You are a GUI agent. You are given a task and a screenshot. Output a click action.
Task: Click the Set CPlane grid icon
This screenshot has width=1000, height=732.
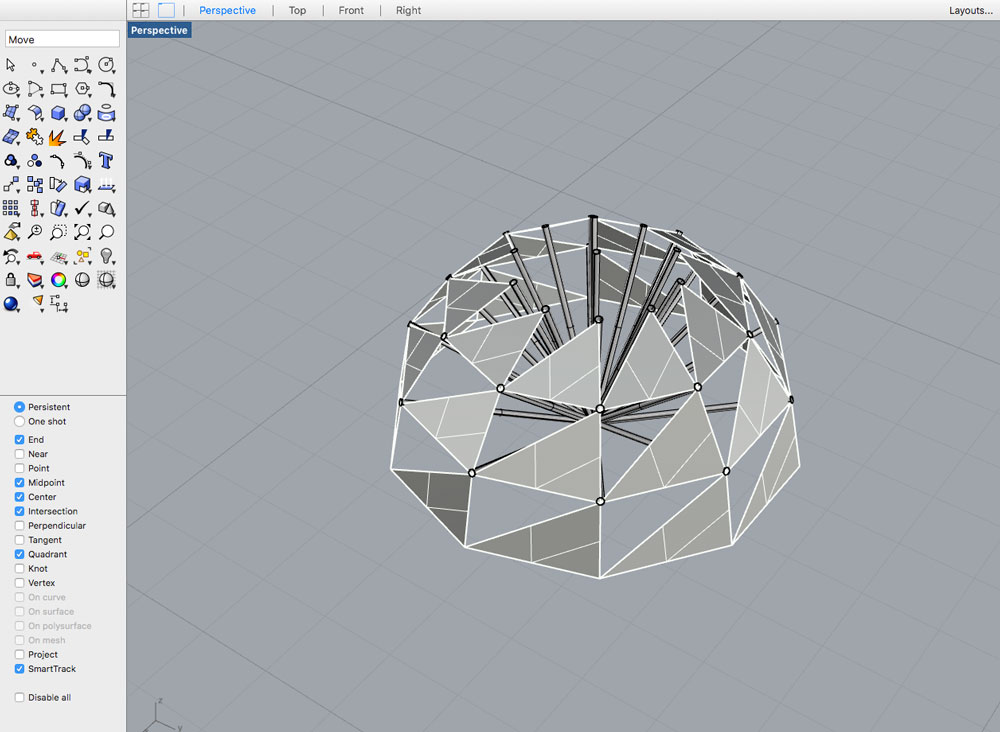tap(59, 256)
